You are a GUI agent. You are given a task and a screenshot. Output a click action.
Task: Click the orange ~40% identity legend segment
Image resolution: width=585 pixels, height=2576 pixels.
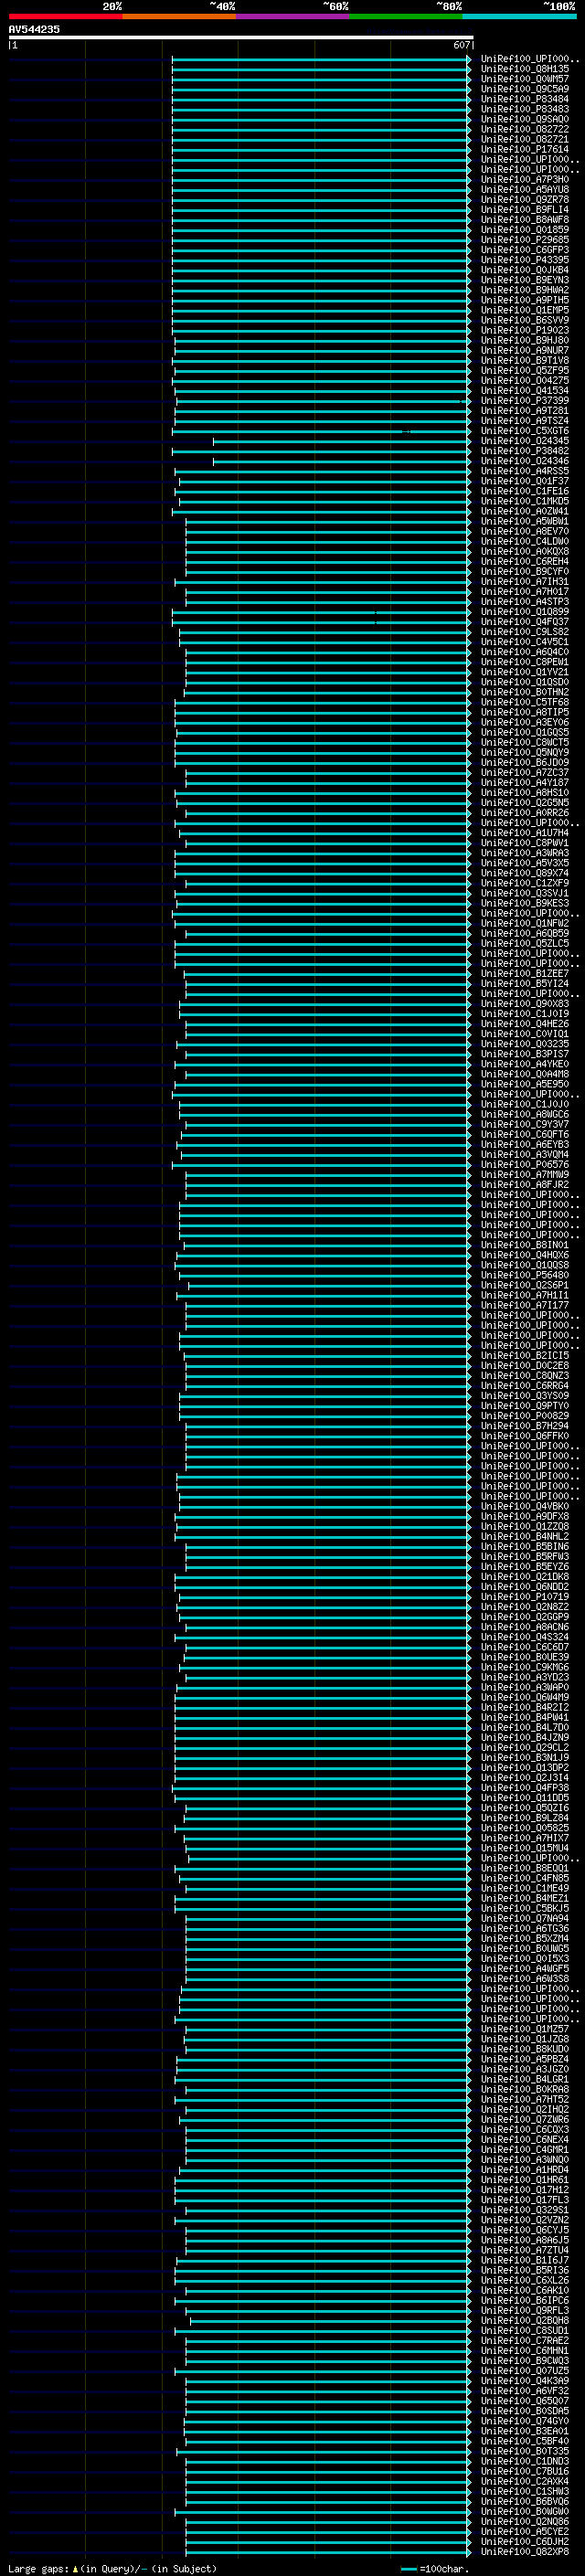tap(179, 16)
